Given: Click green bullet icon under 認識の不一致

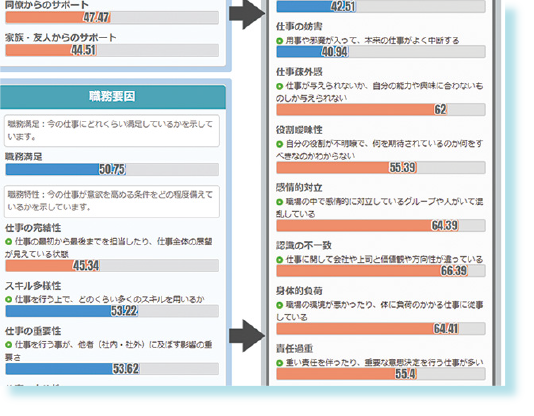Looking at the screenshot, I should [280, 260].
